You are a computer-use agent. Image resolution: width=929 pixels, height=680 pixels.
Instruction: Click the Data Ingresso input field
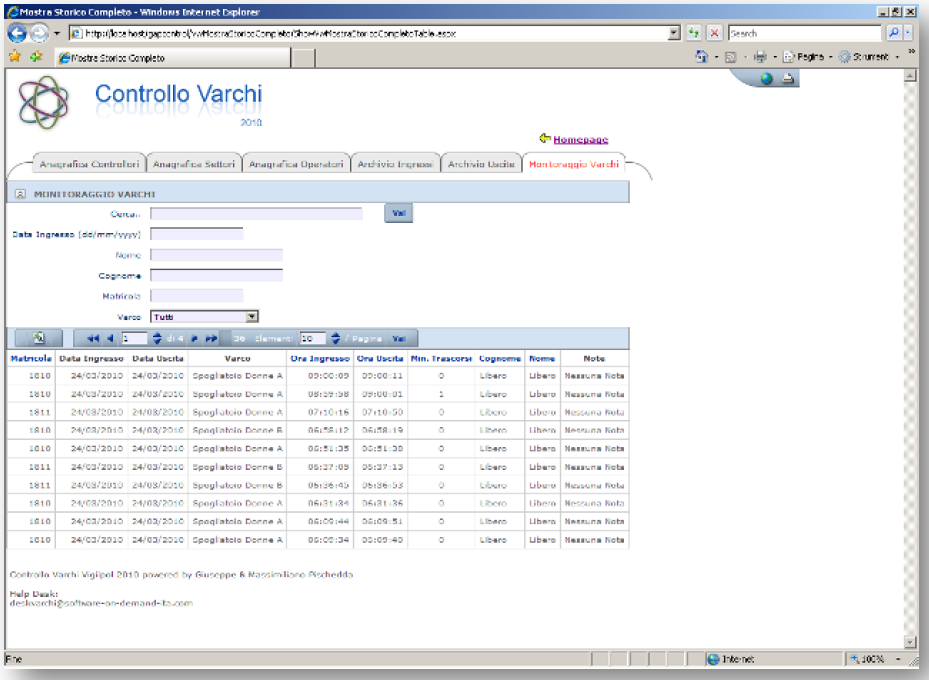[197, 234]
